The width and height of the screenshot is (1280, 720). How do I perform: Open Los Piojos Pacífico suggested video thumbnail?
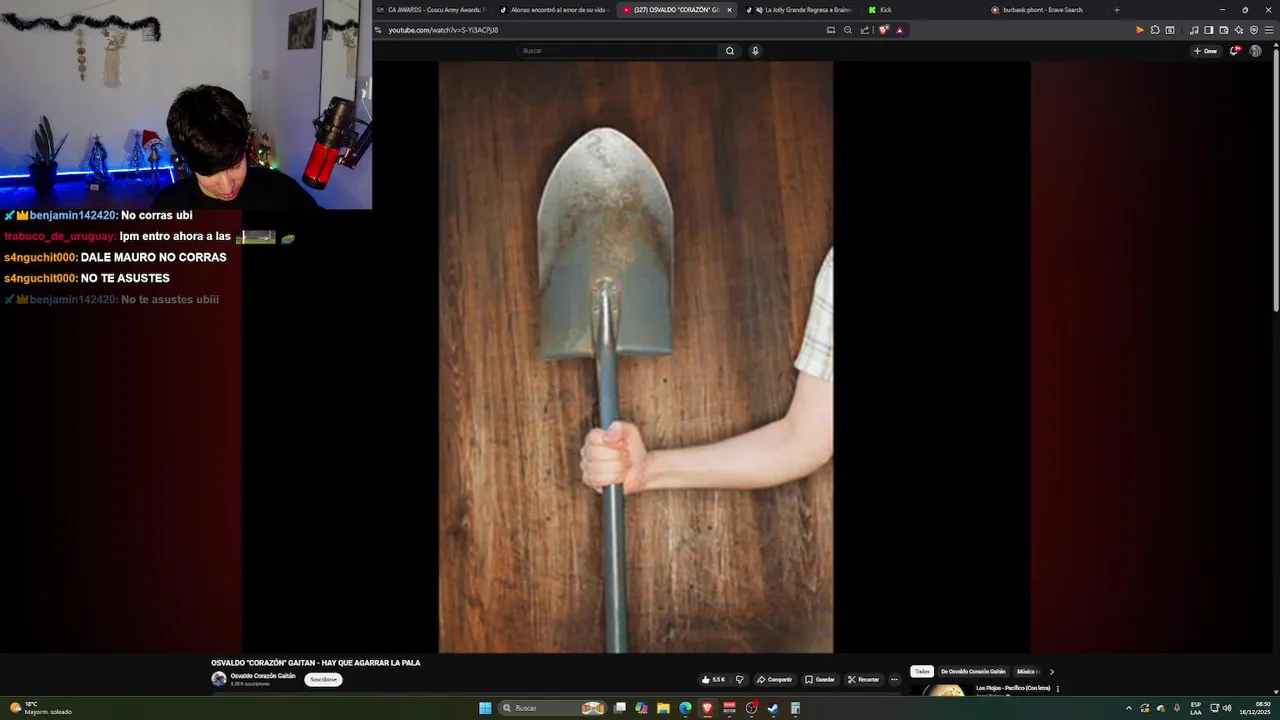[942, 689]
